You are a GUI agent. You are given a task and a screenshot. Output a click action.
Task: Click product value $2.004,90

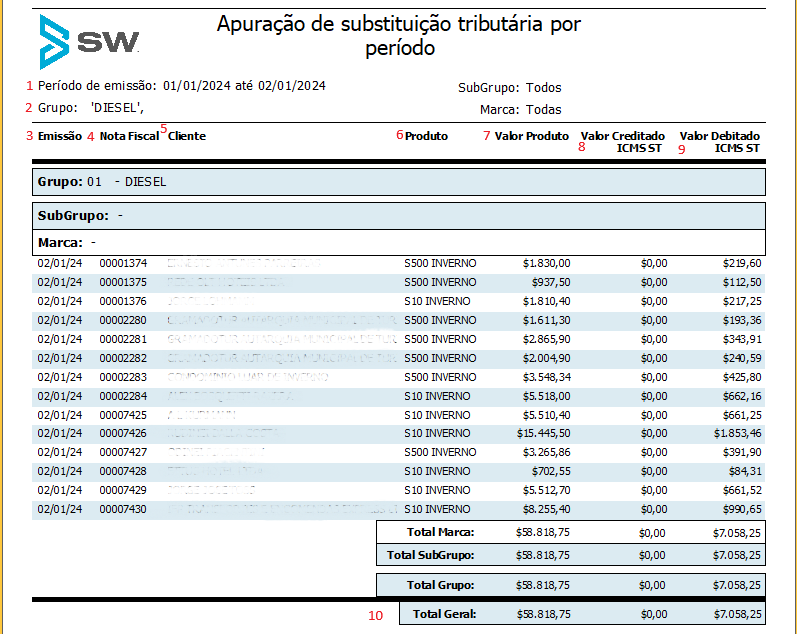(546, 358)
